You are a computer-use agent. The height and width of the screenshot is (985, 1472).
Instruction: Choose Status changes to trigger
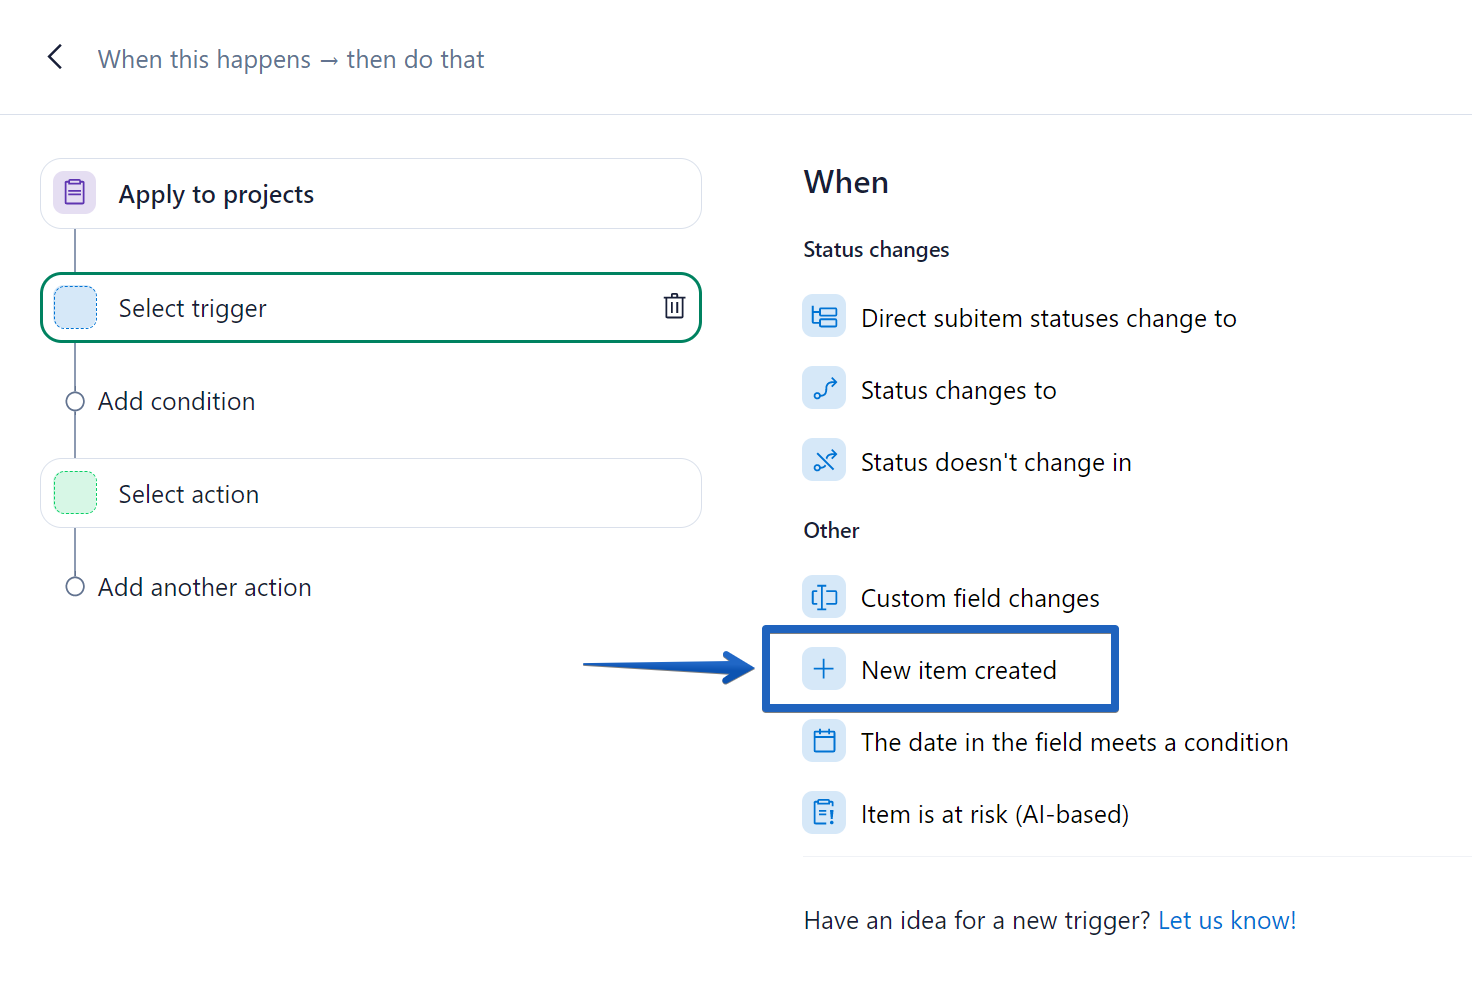pyautogui.click(x=958, y=390)
